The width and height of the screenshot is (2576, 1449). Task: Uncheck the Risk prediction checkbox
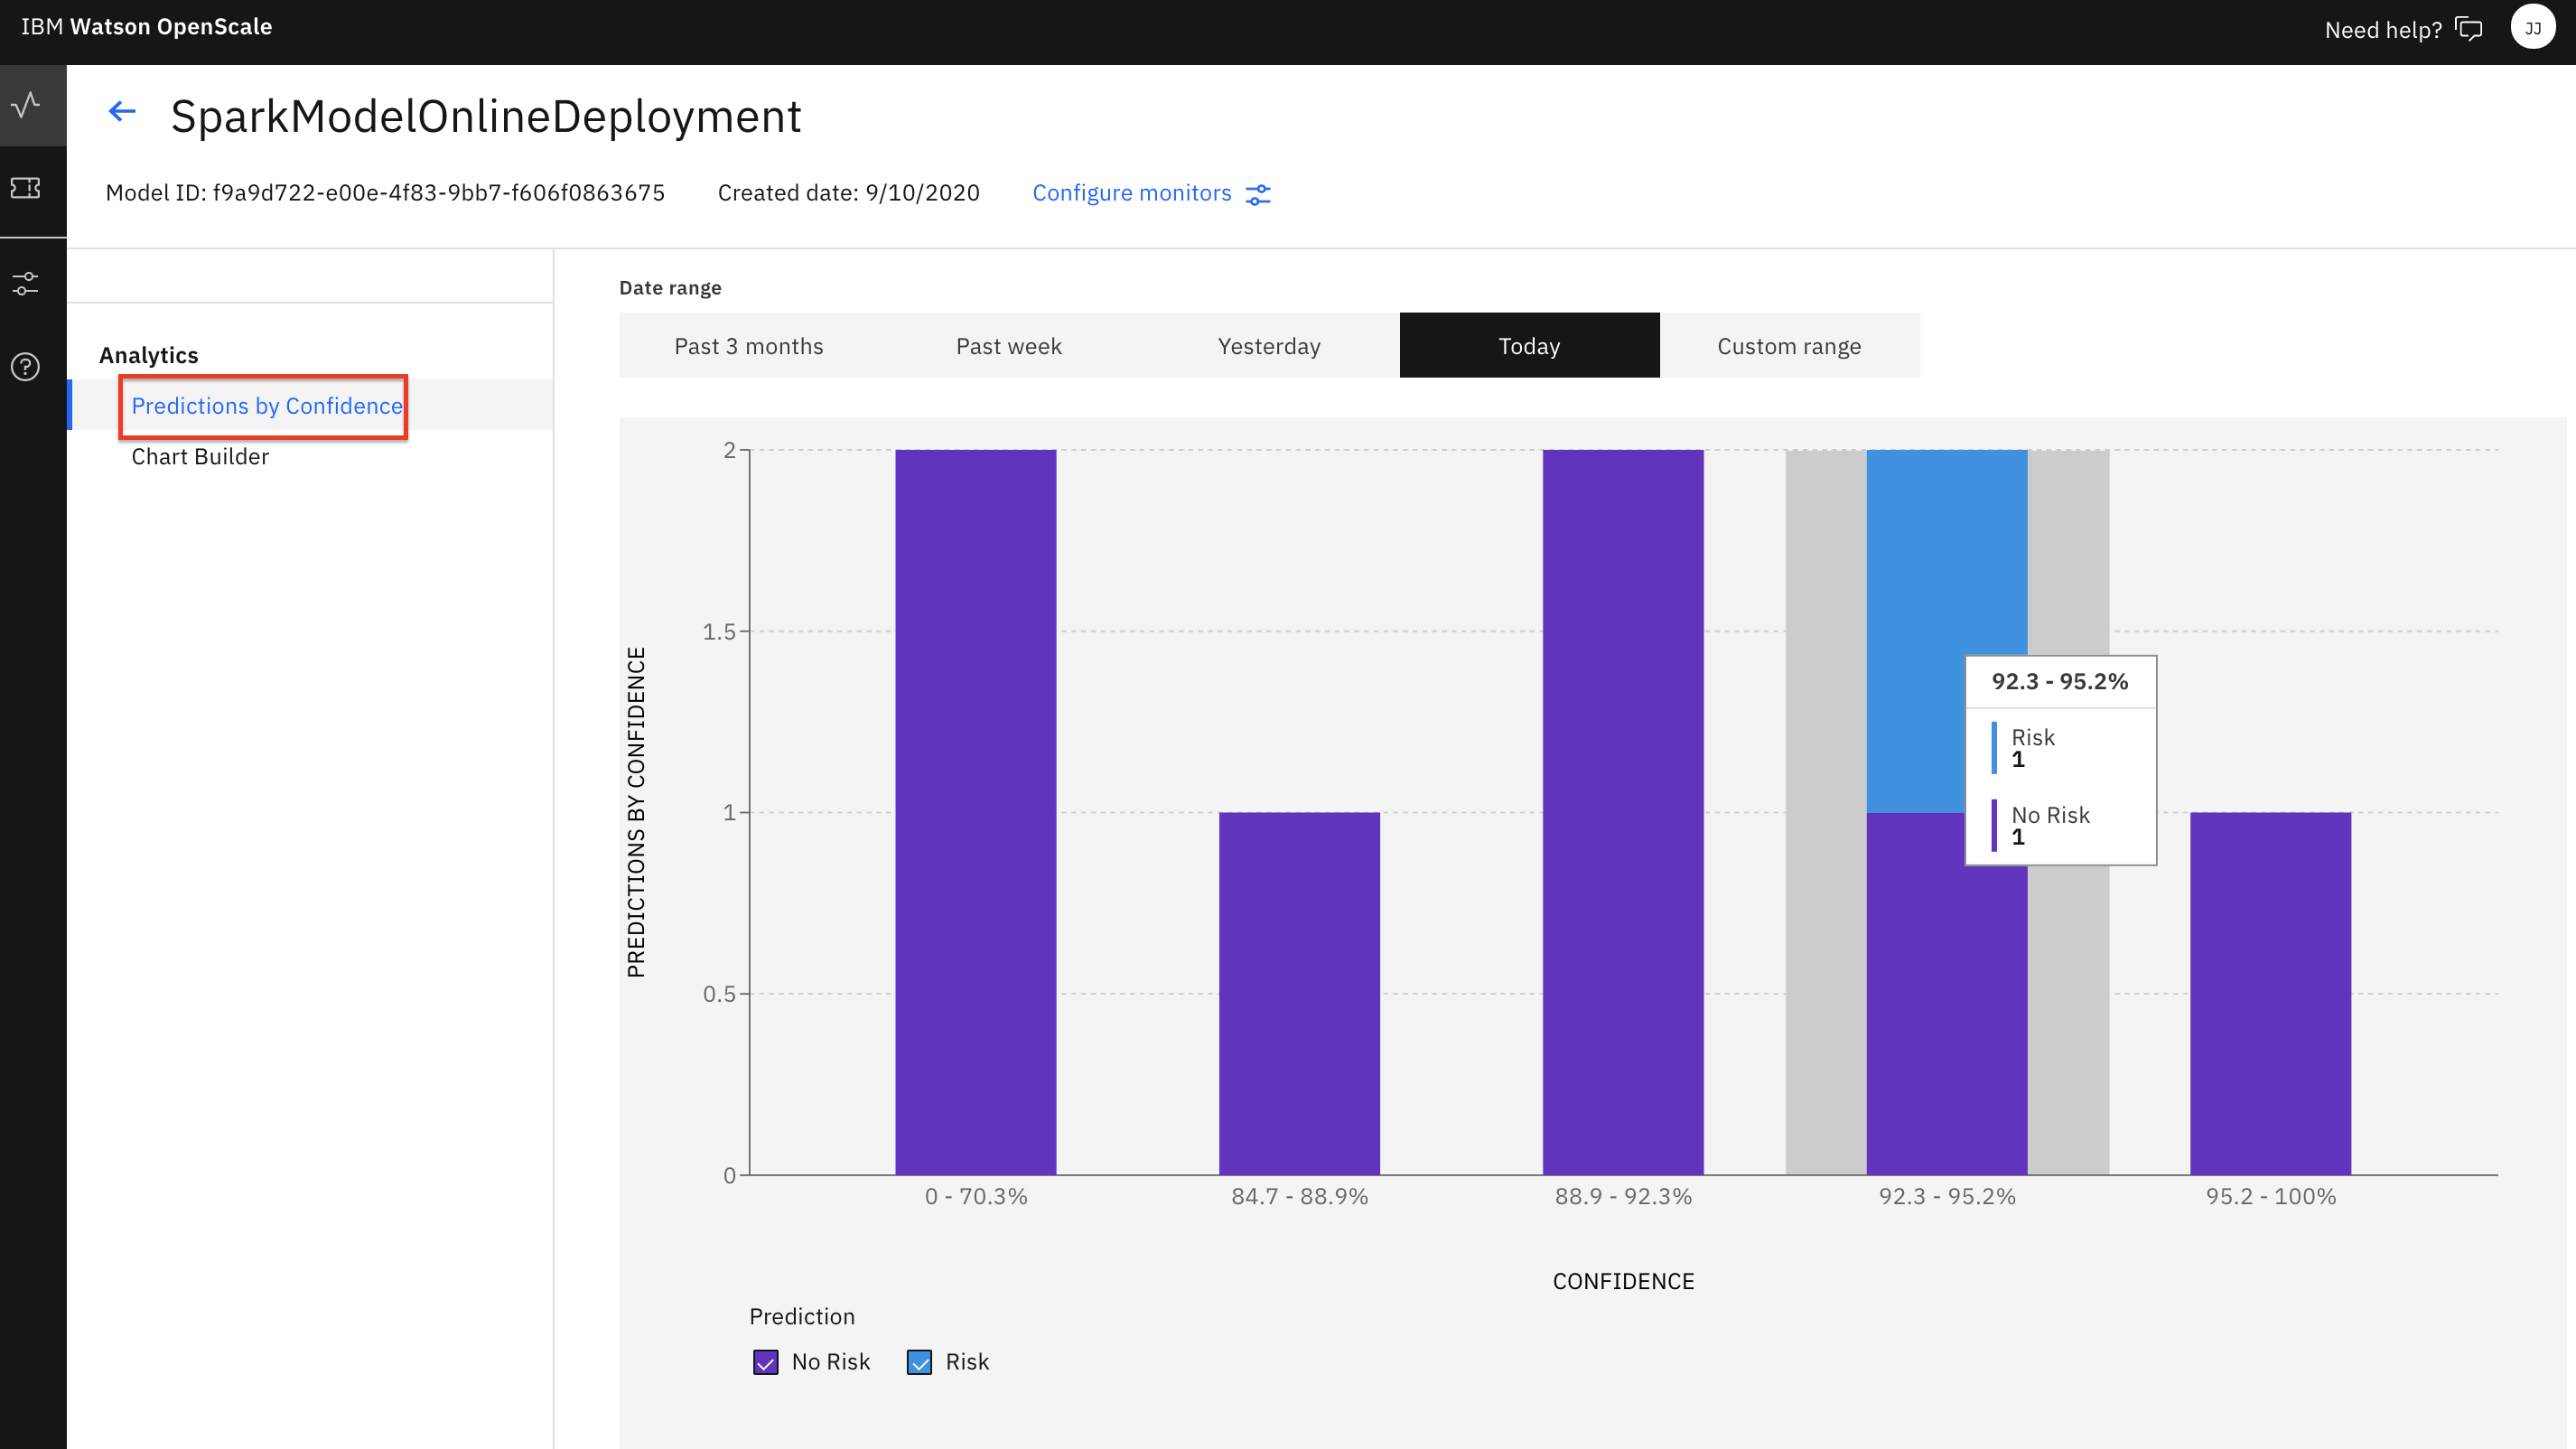tap(919, 1362)
